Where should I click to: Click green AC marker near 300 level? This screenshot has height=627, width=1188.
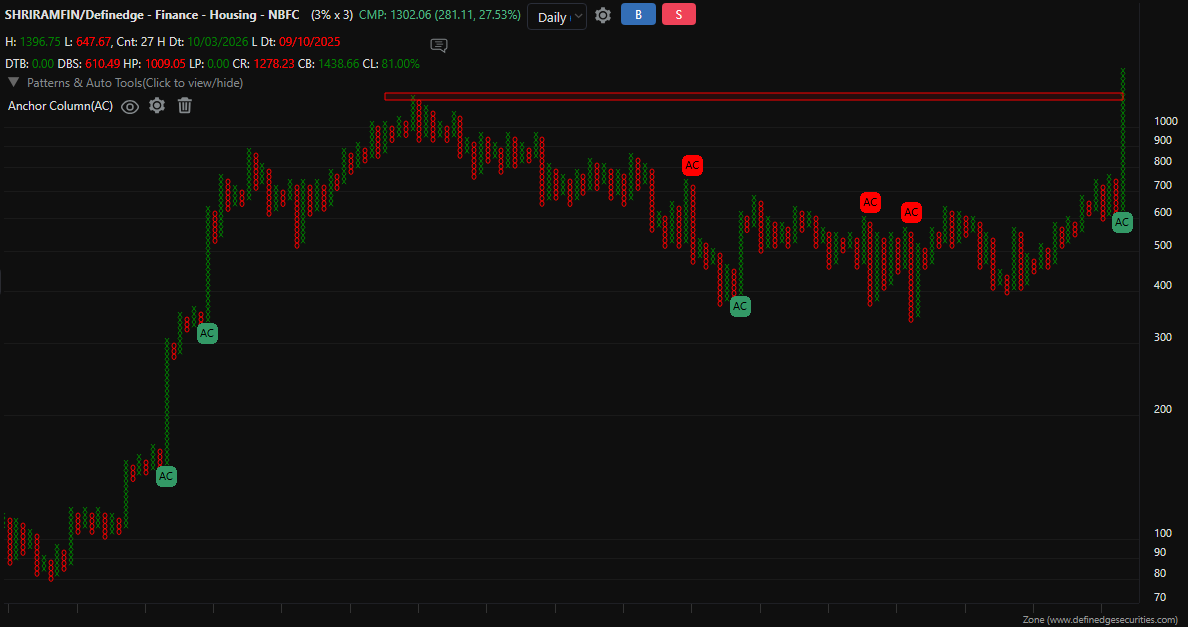pyautogui.click(x=207, y=333)
